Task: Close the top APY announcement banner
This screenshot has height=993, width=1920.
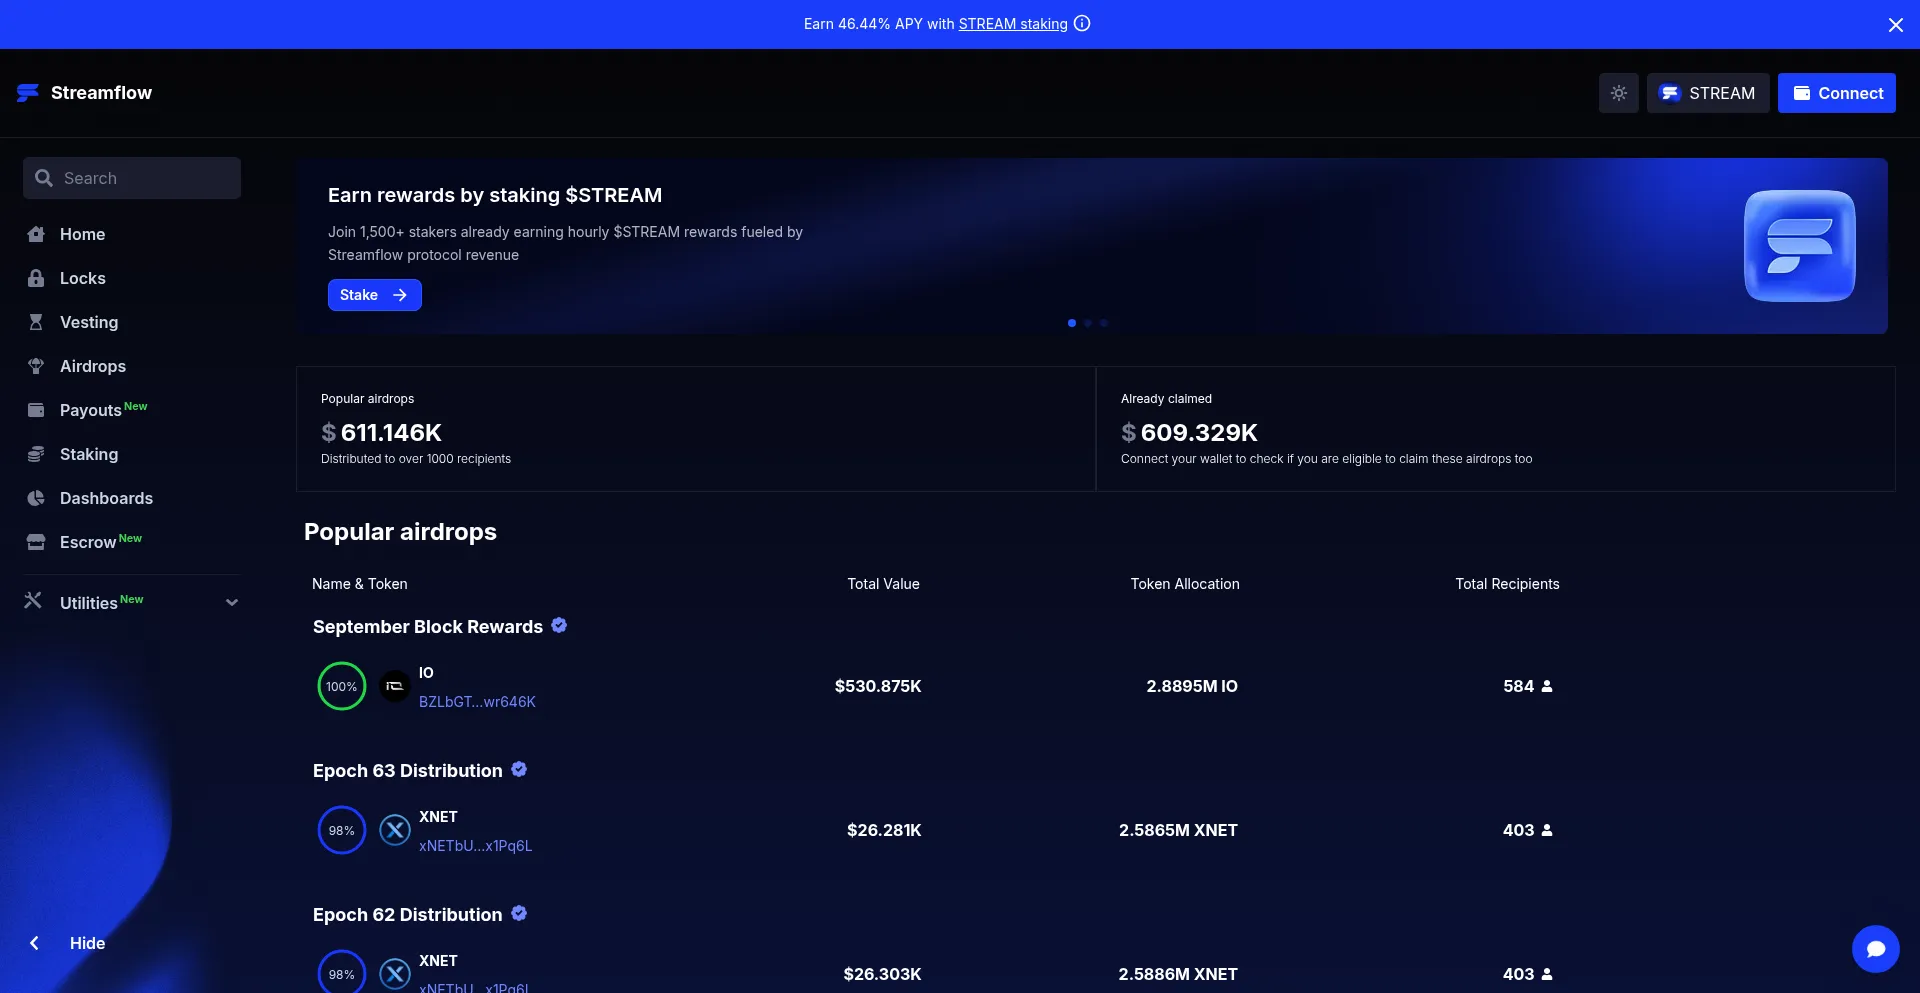Action: click(x=1895, y=25)
